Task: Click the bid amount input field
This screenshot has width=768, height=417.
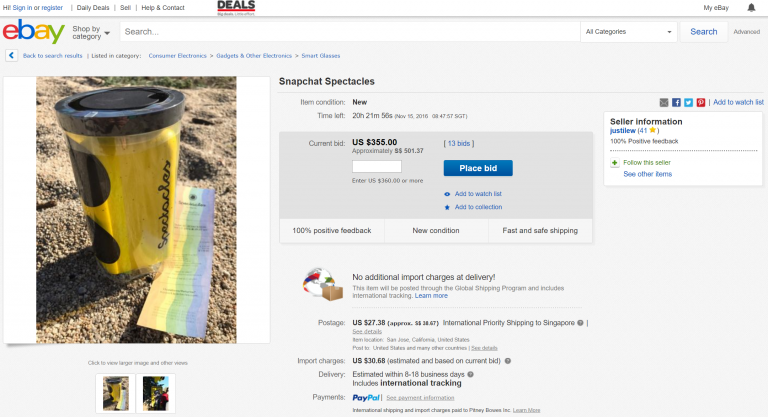Action: [x=377, y=167]
